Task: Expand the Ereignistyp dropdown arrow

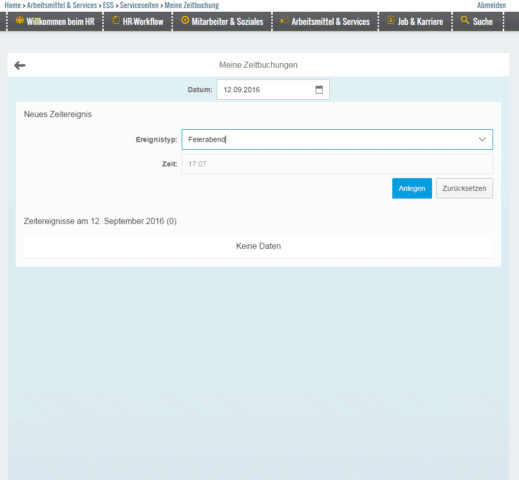Action: tap(482, 139)
